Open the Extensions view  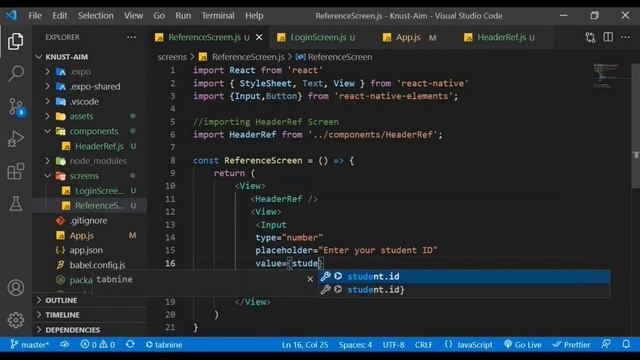pos(16,171)
